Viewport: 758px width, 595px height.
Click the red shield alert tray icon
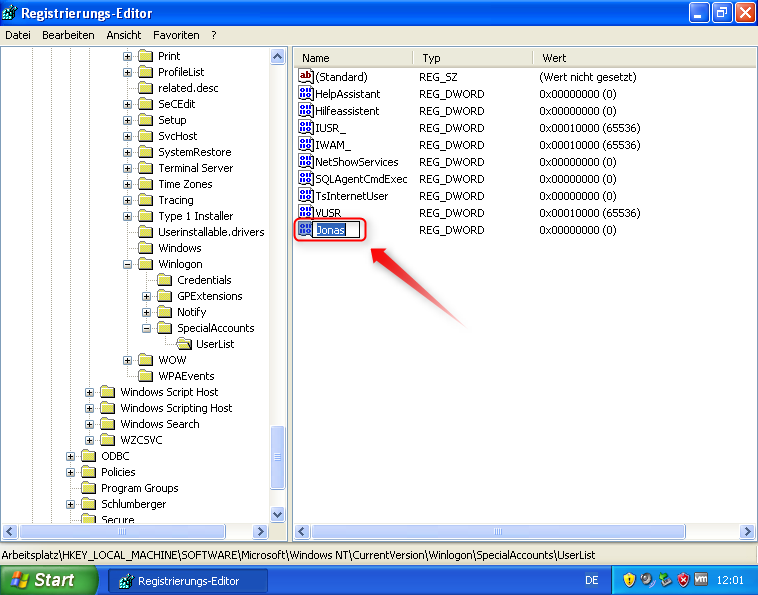683,580
